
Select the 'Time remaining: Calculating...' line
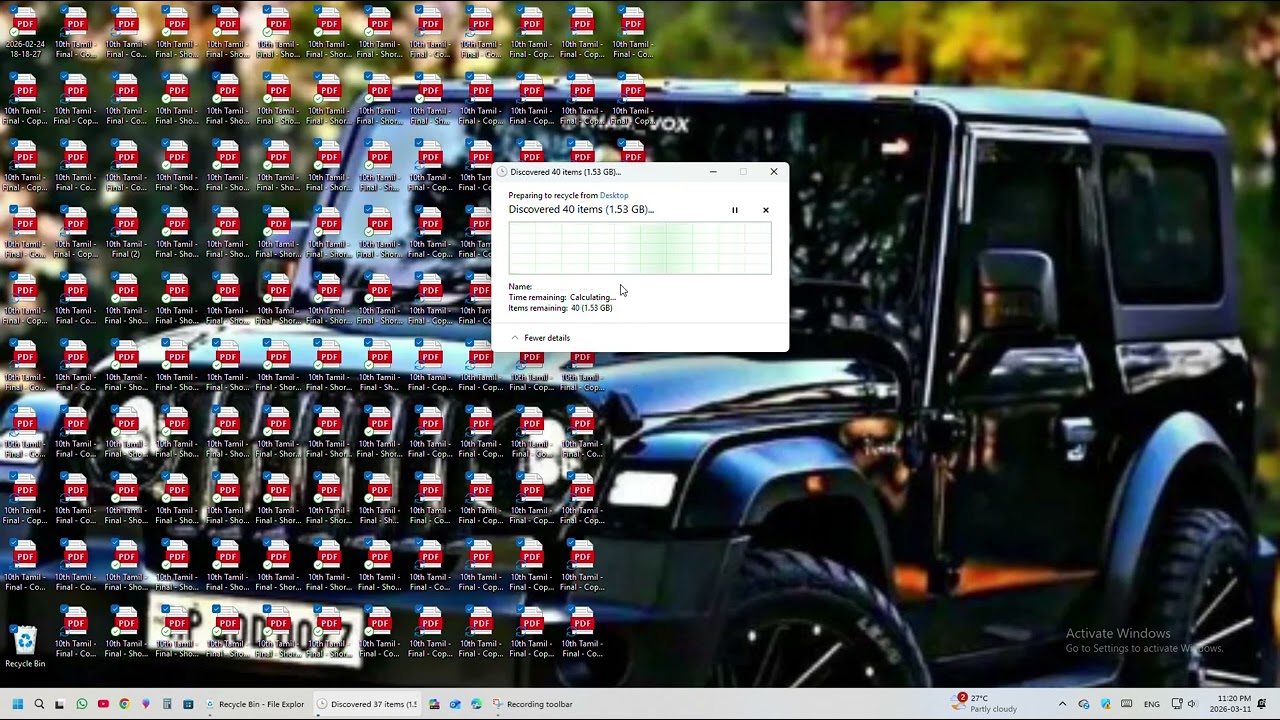[x=562, y=297]
